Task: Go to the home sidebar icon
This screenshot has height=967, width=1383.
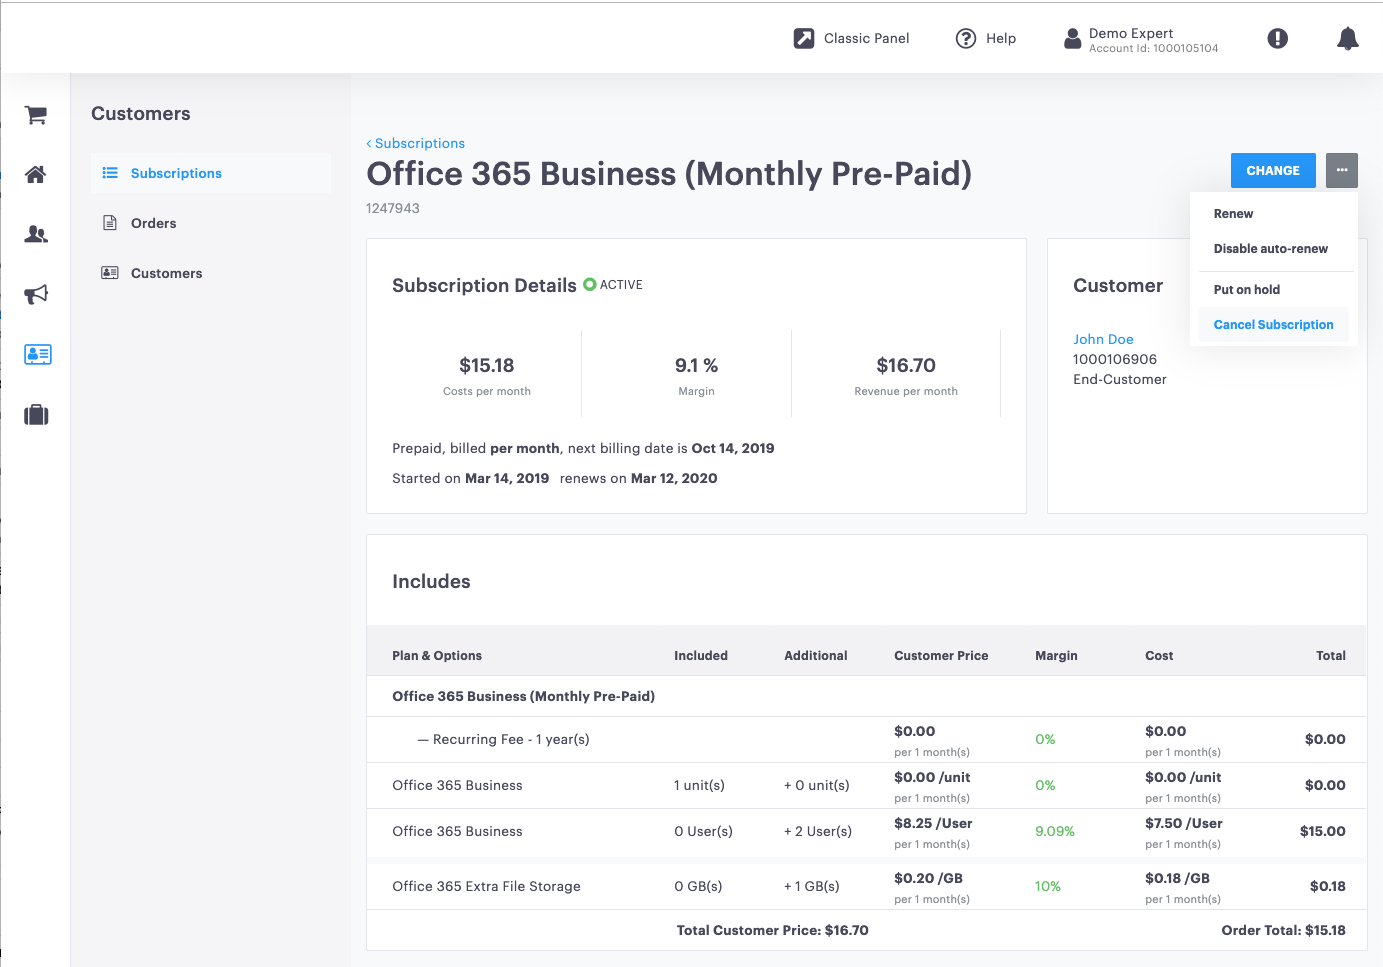Action: tap(36, 175)
